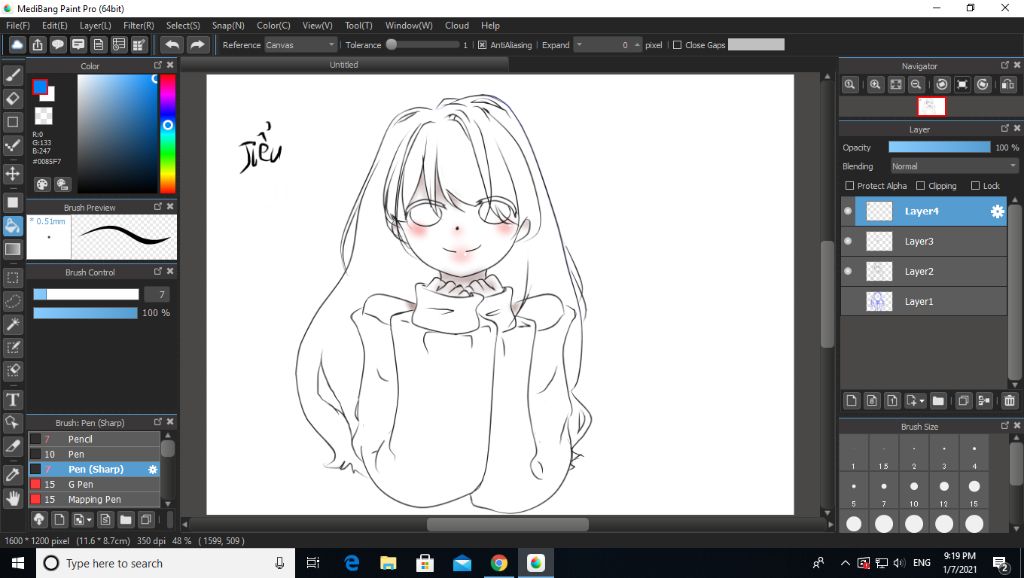This screenshot has height=578, width=1024.
Task: Select the Move tool
Action: 12,174
